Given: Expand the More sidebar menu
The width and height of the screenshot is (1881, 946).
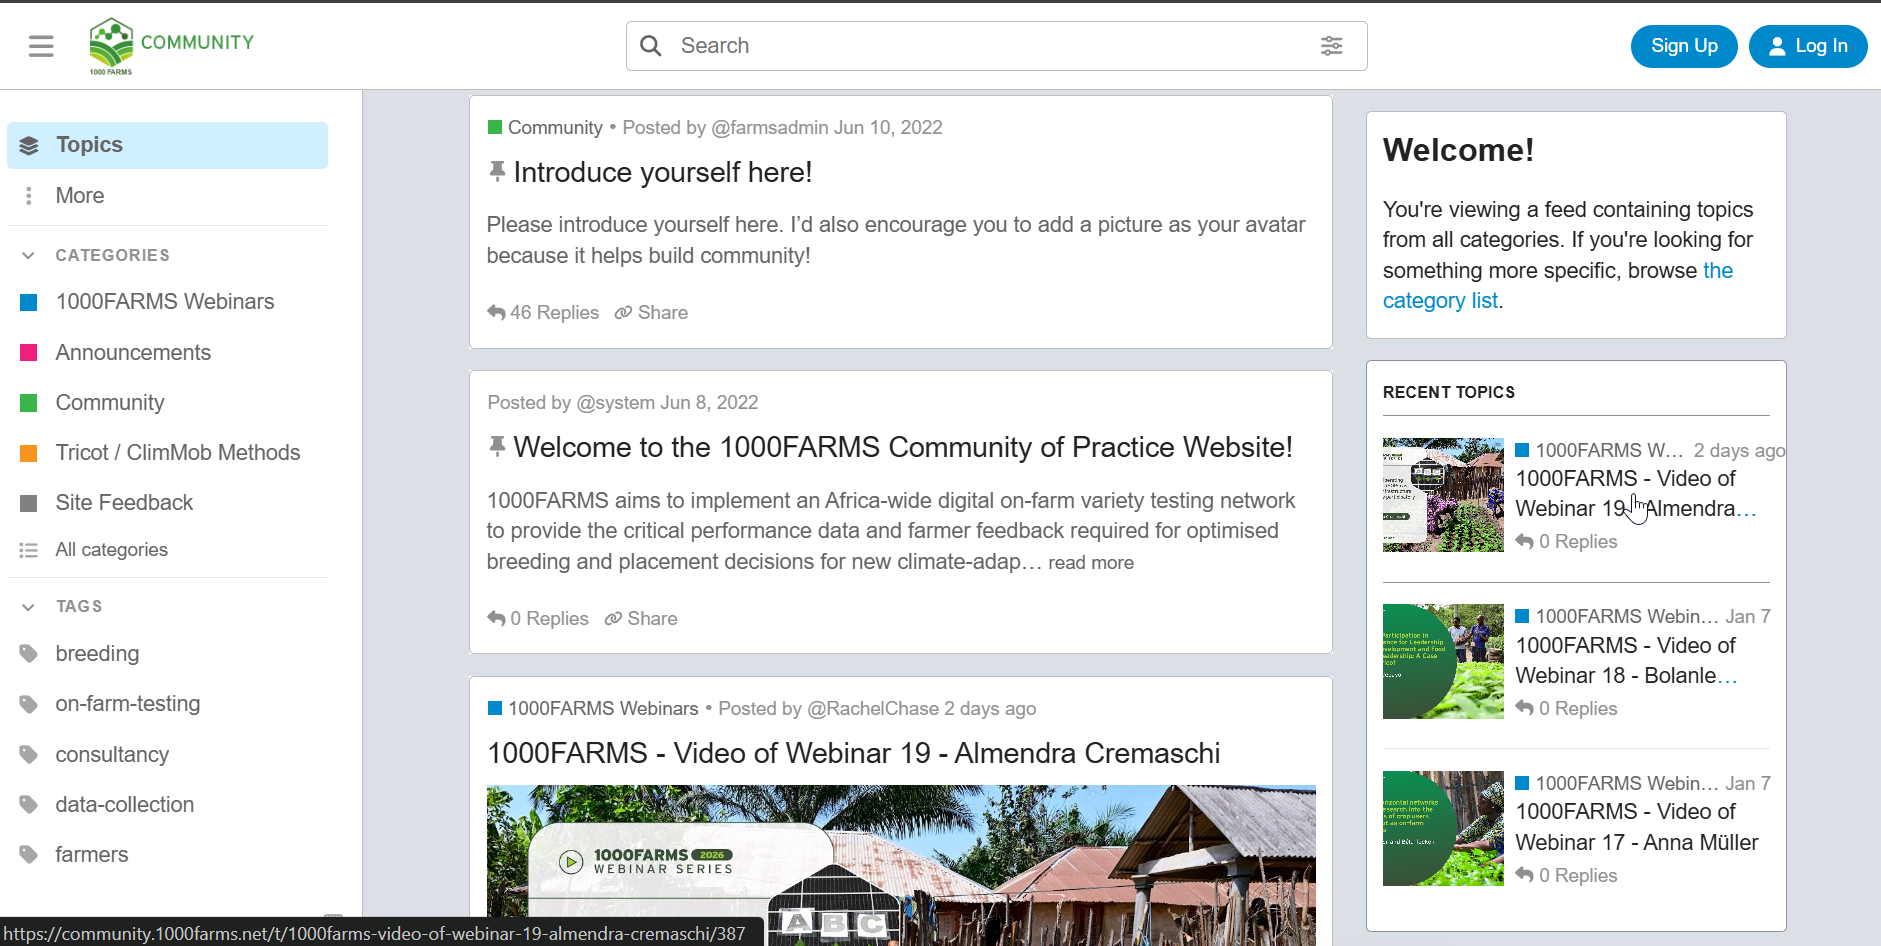Looking at the screenshot, I should 80,196.
